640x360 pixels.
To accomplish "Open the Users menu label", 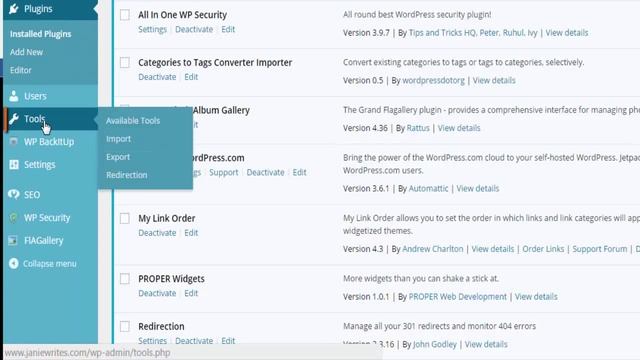I will pos(35,96).
